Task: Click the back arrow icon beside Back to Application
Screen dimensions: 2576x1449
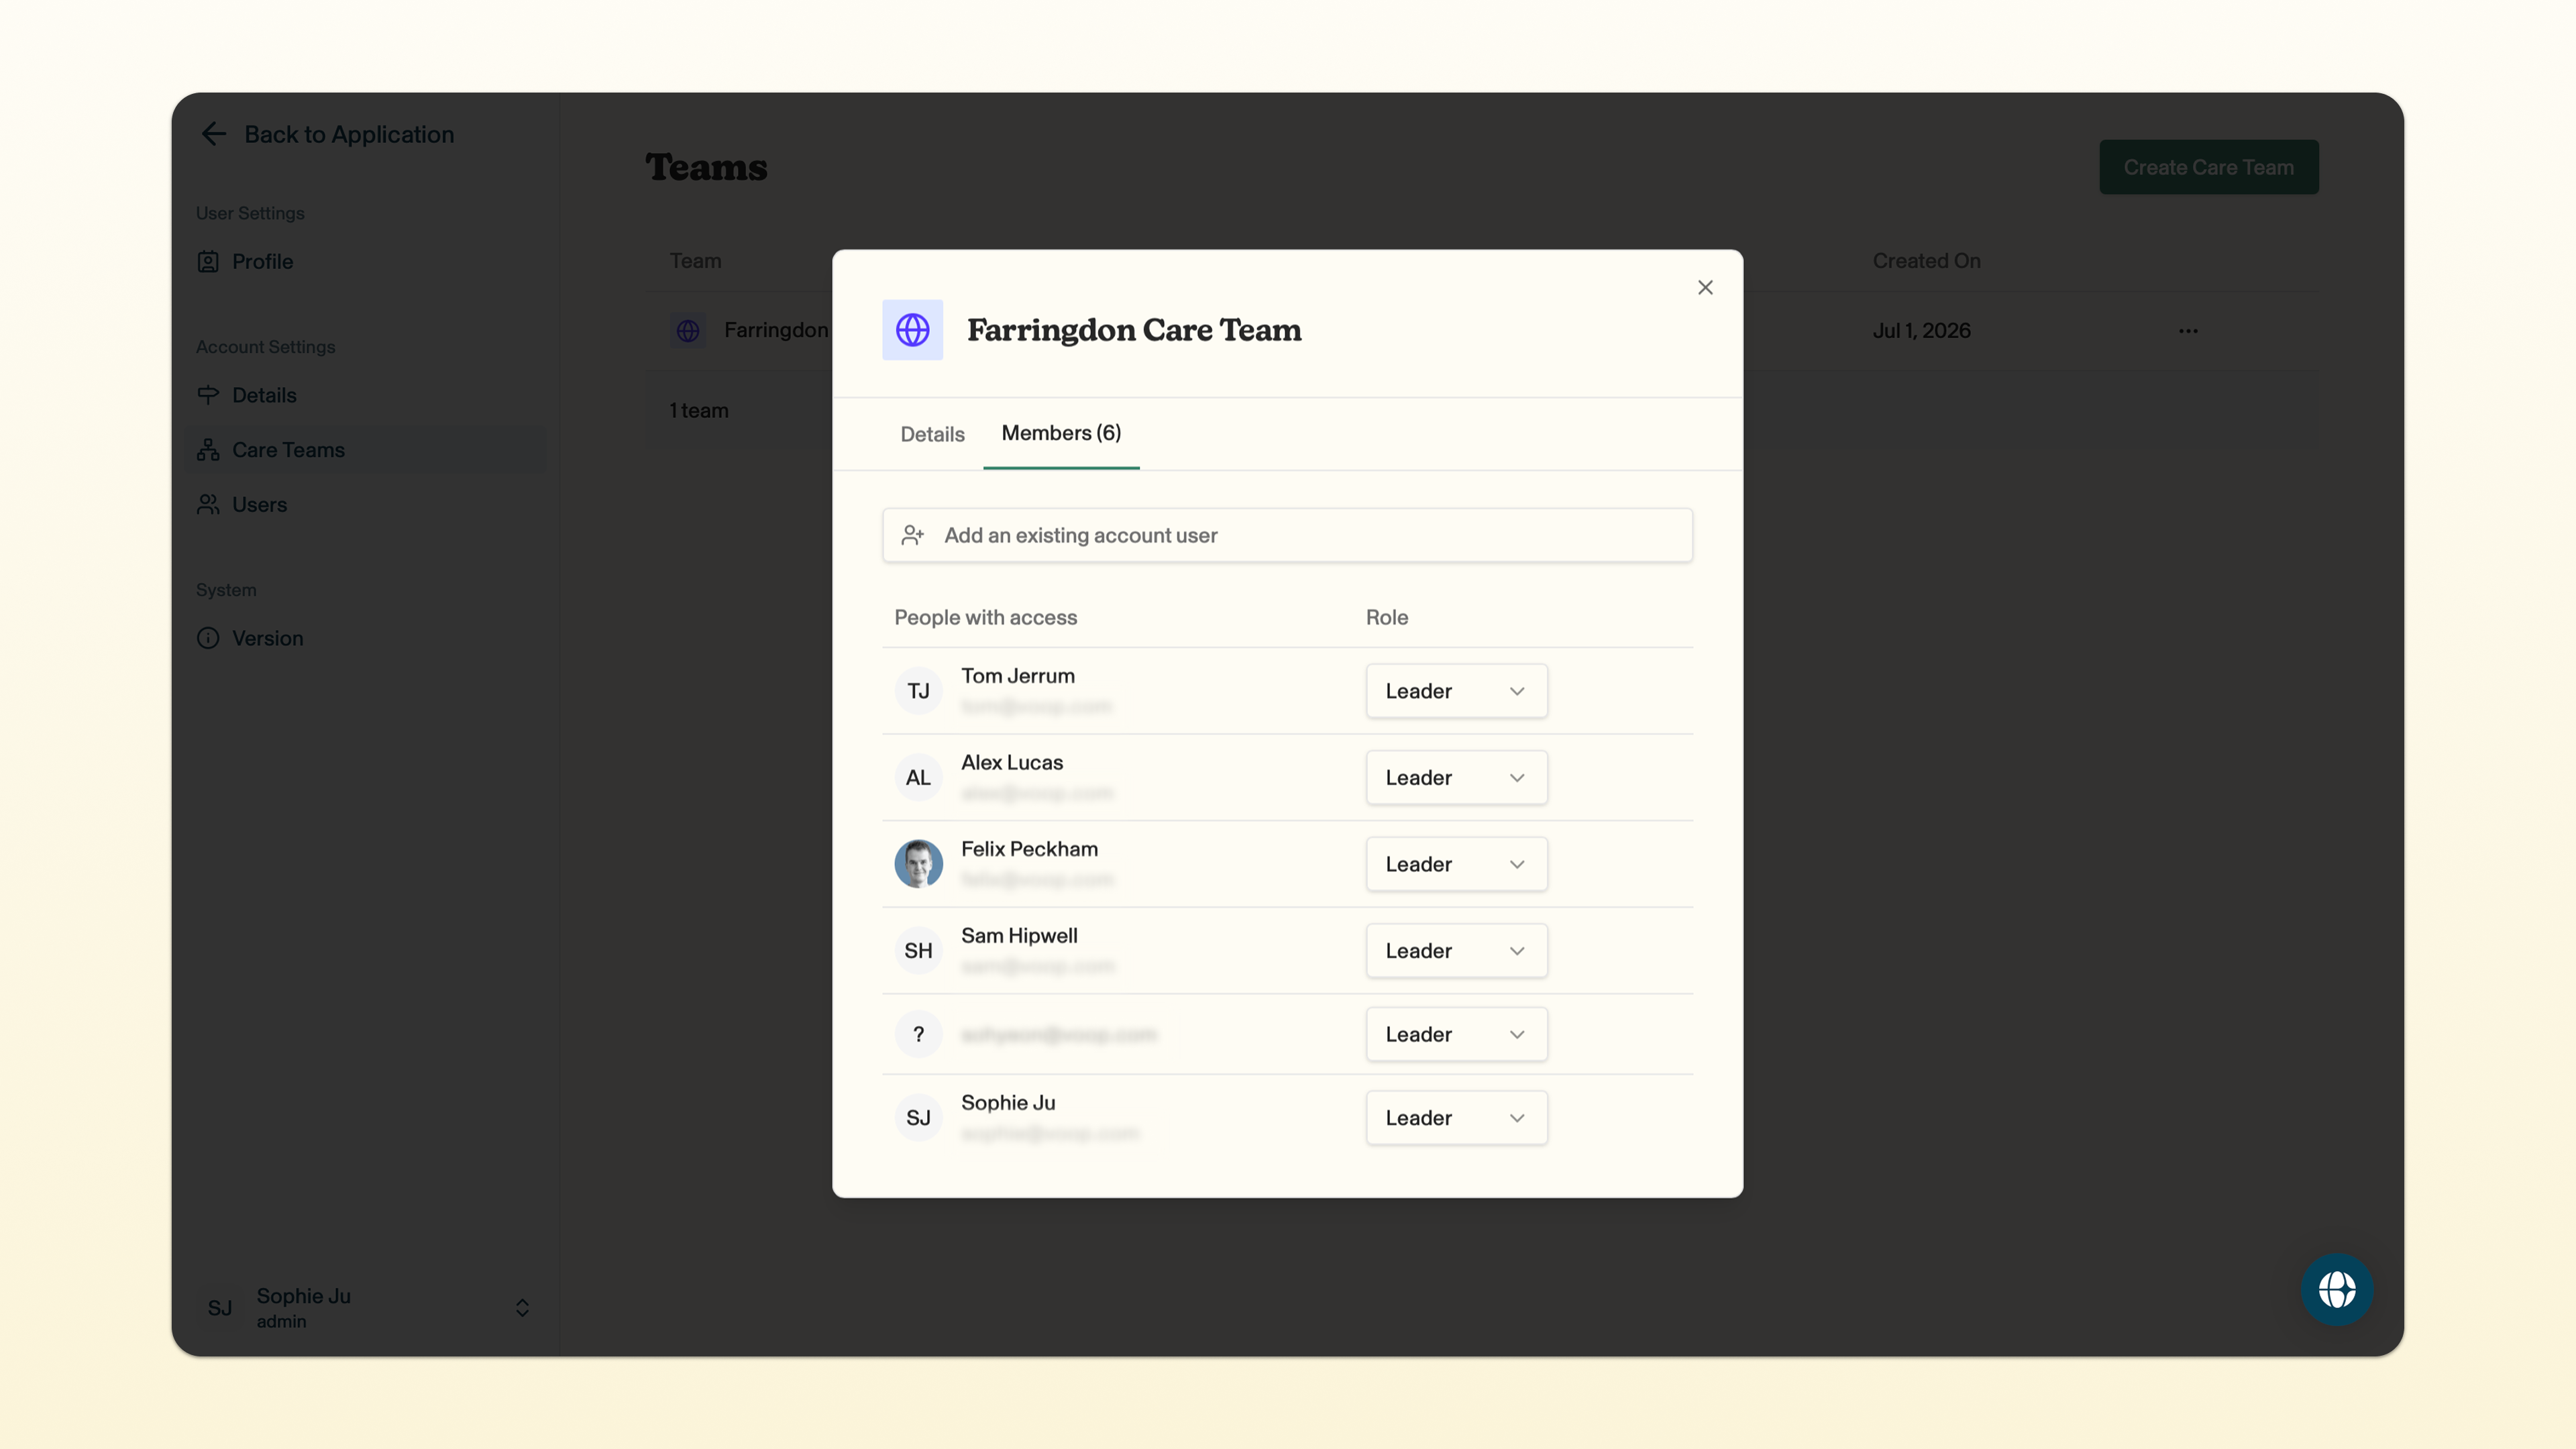Action: tap(213, 134)
